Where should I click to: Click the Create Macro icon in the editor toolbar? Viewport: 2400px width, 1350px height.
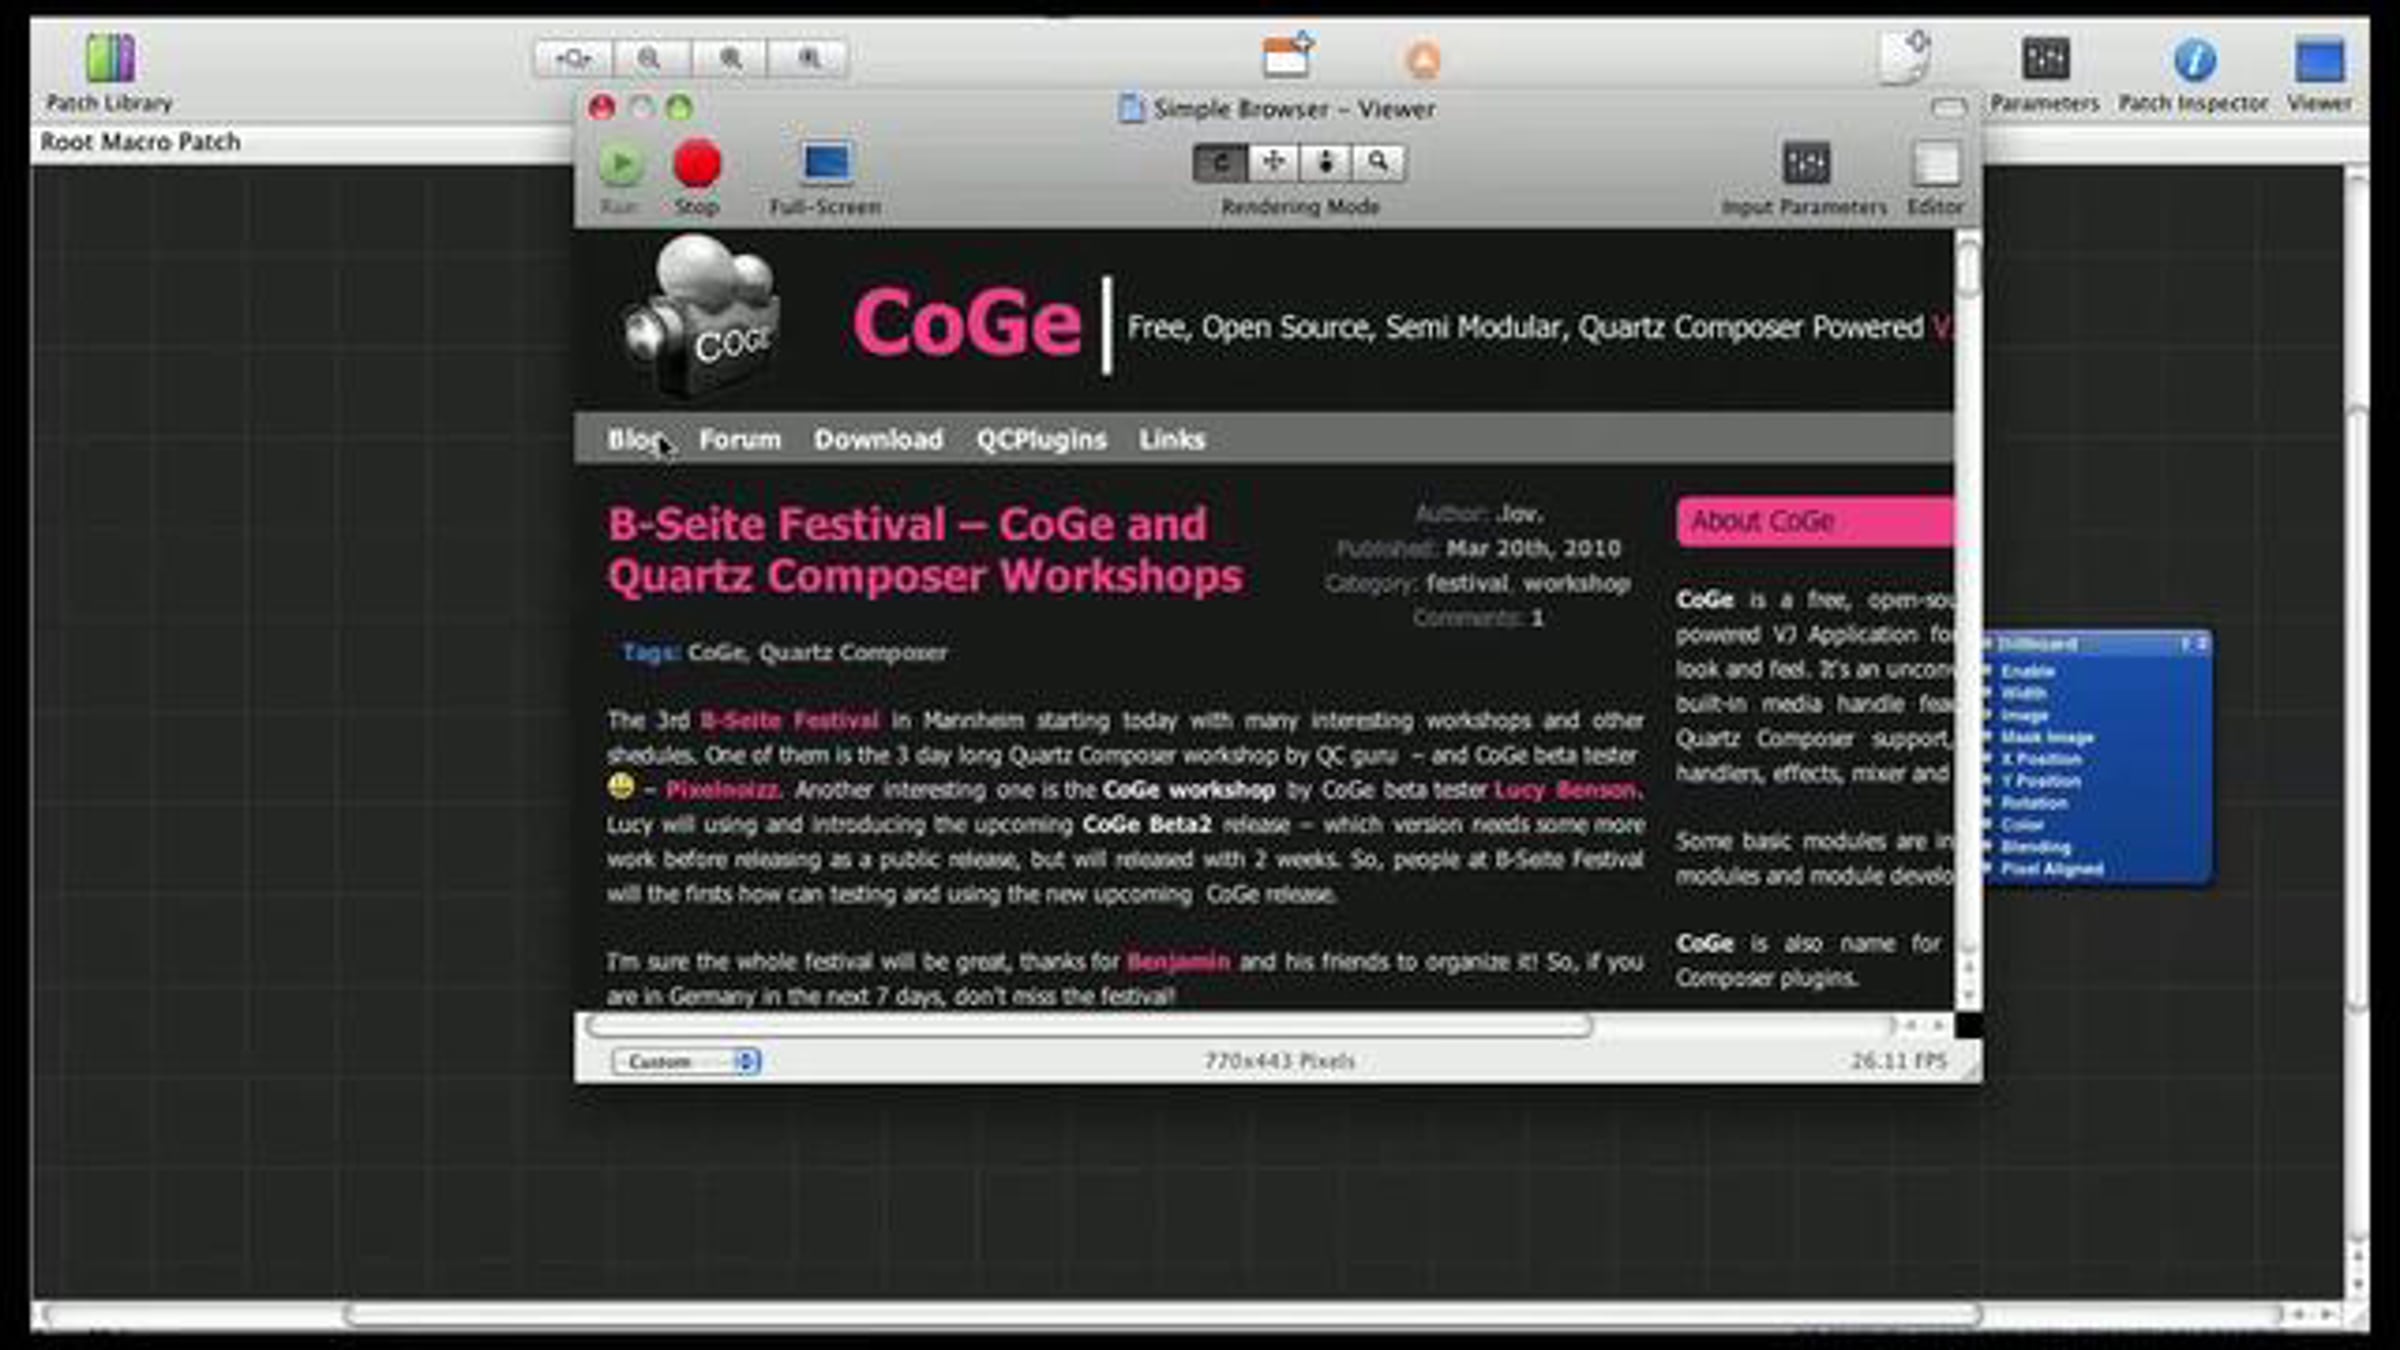[1287, 56]
